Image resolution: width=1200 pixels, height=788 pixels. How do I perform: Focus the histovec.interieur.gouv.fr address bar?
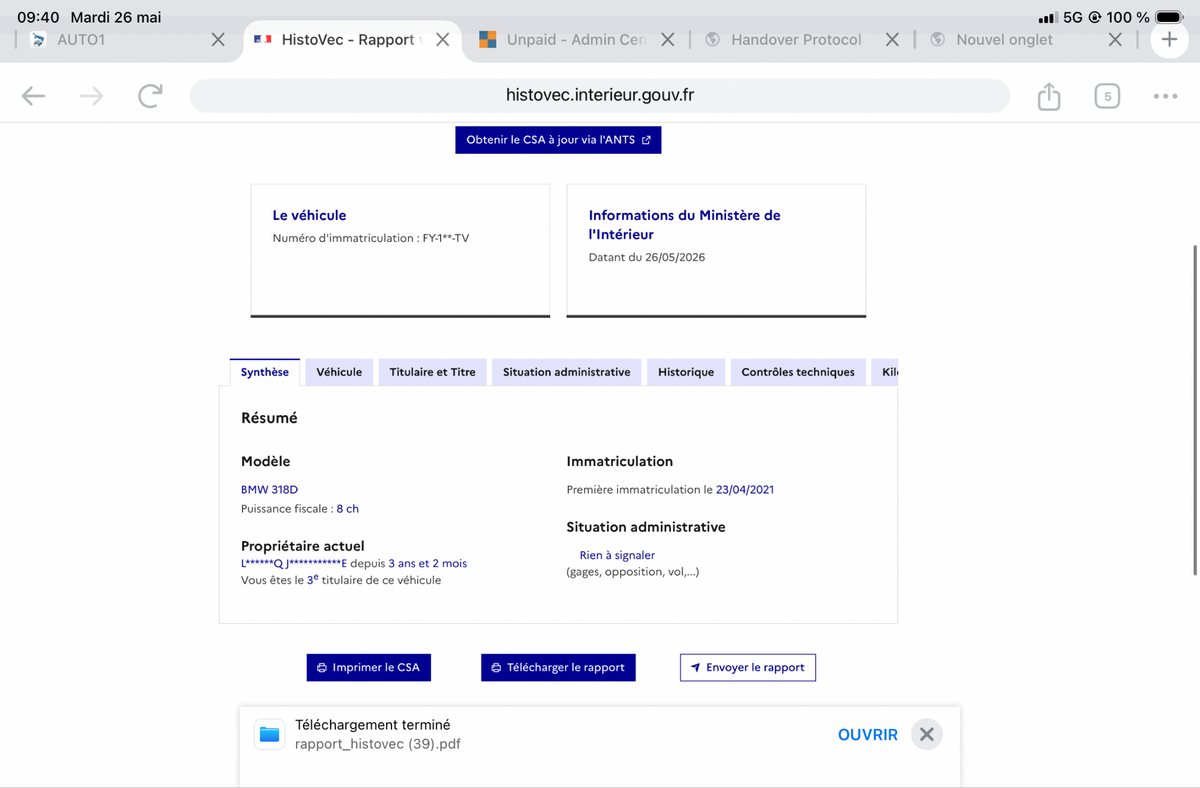pyautogui.click(x=600, y=96)
